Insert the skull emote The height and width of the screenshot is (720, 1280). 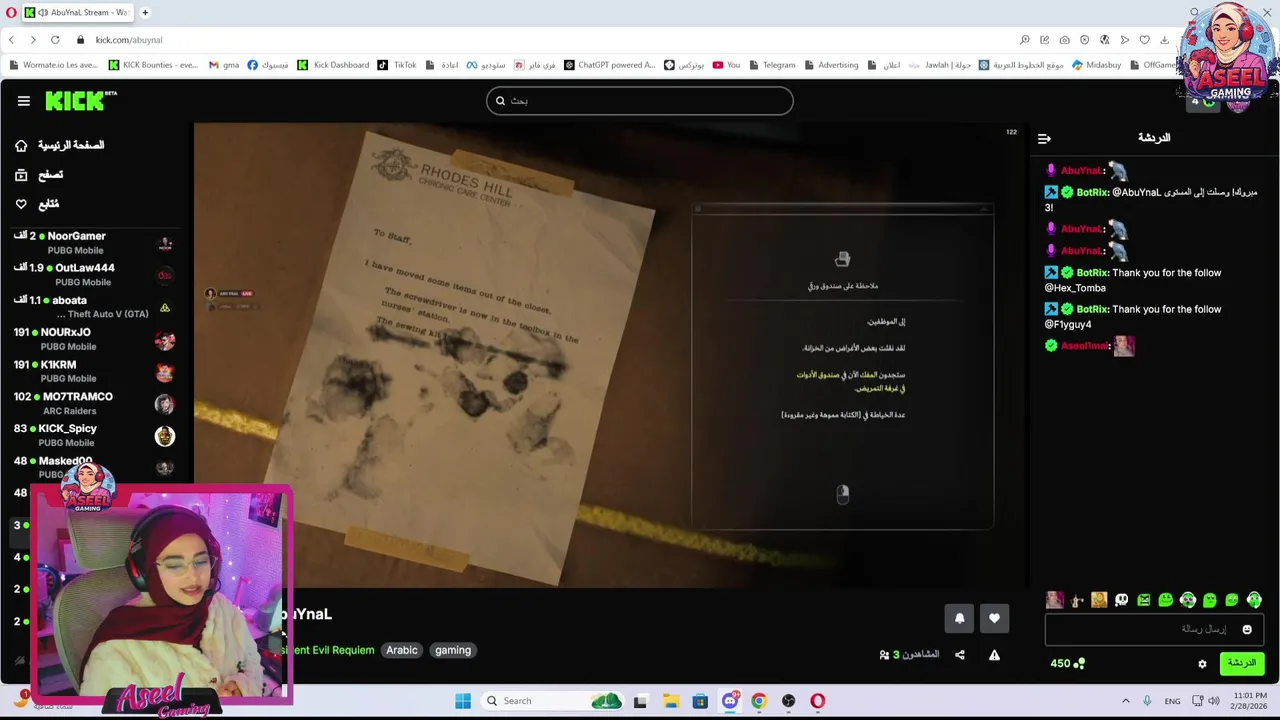click(1121, 600)
